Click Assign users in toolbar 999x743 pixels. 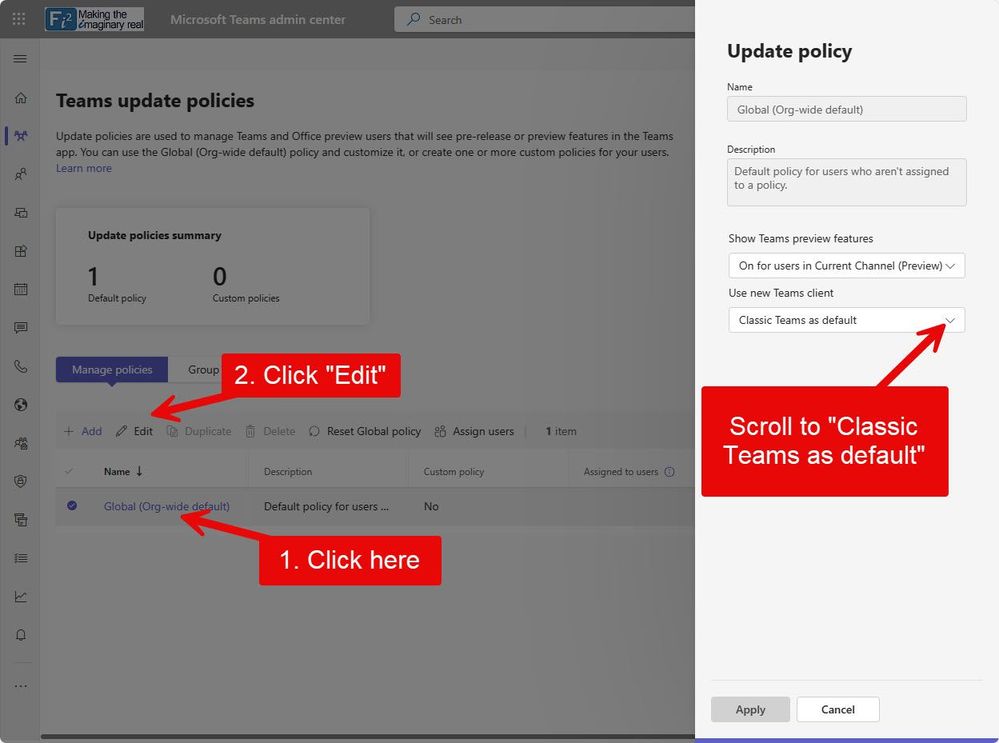pos(474,431)
